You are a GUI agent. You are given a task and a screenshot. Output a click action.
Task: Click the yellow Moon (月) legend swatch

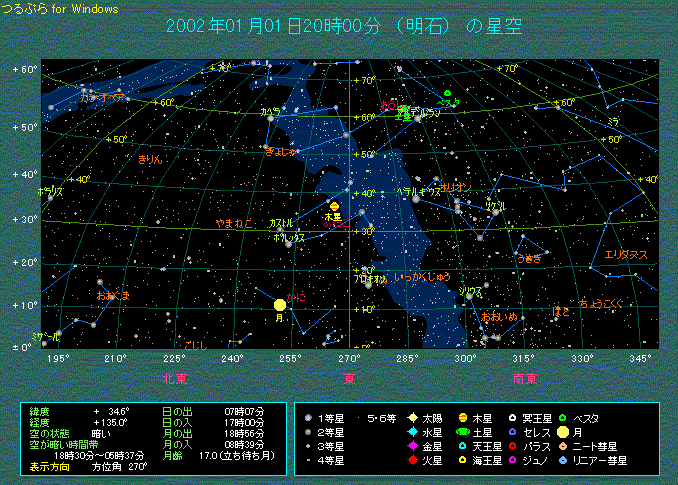coord(563,431)
